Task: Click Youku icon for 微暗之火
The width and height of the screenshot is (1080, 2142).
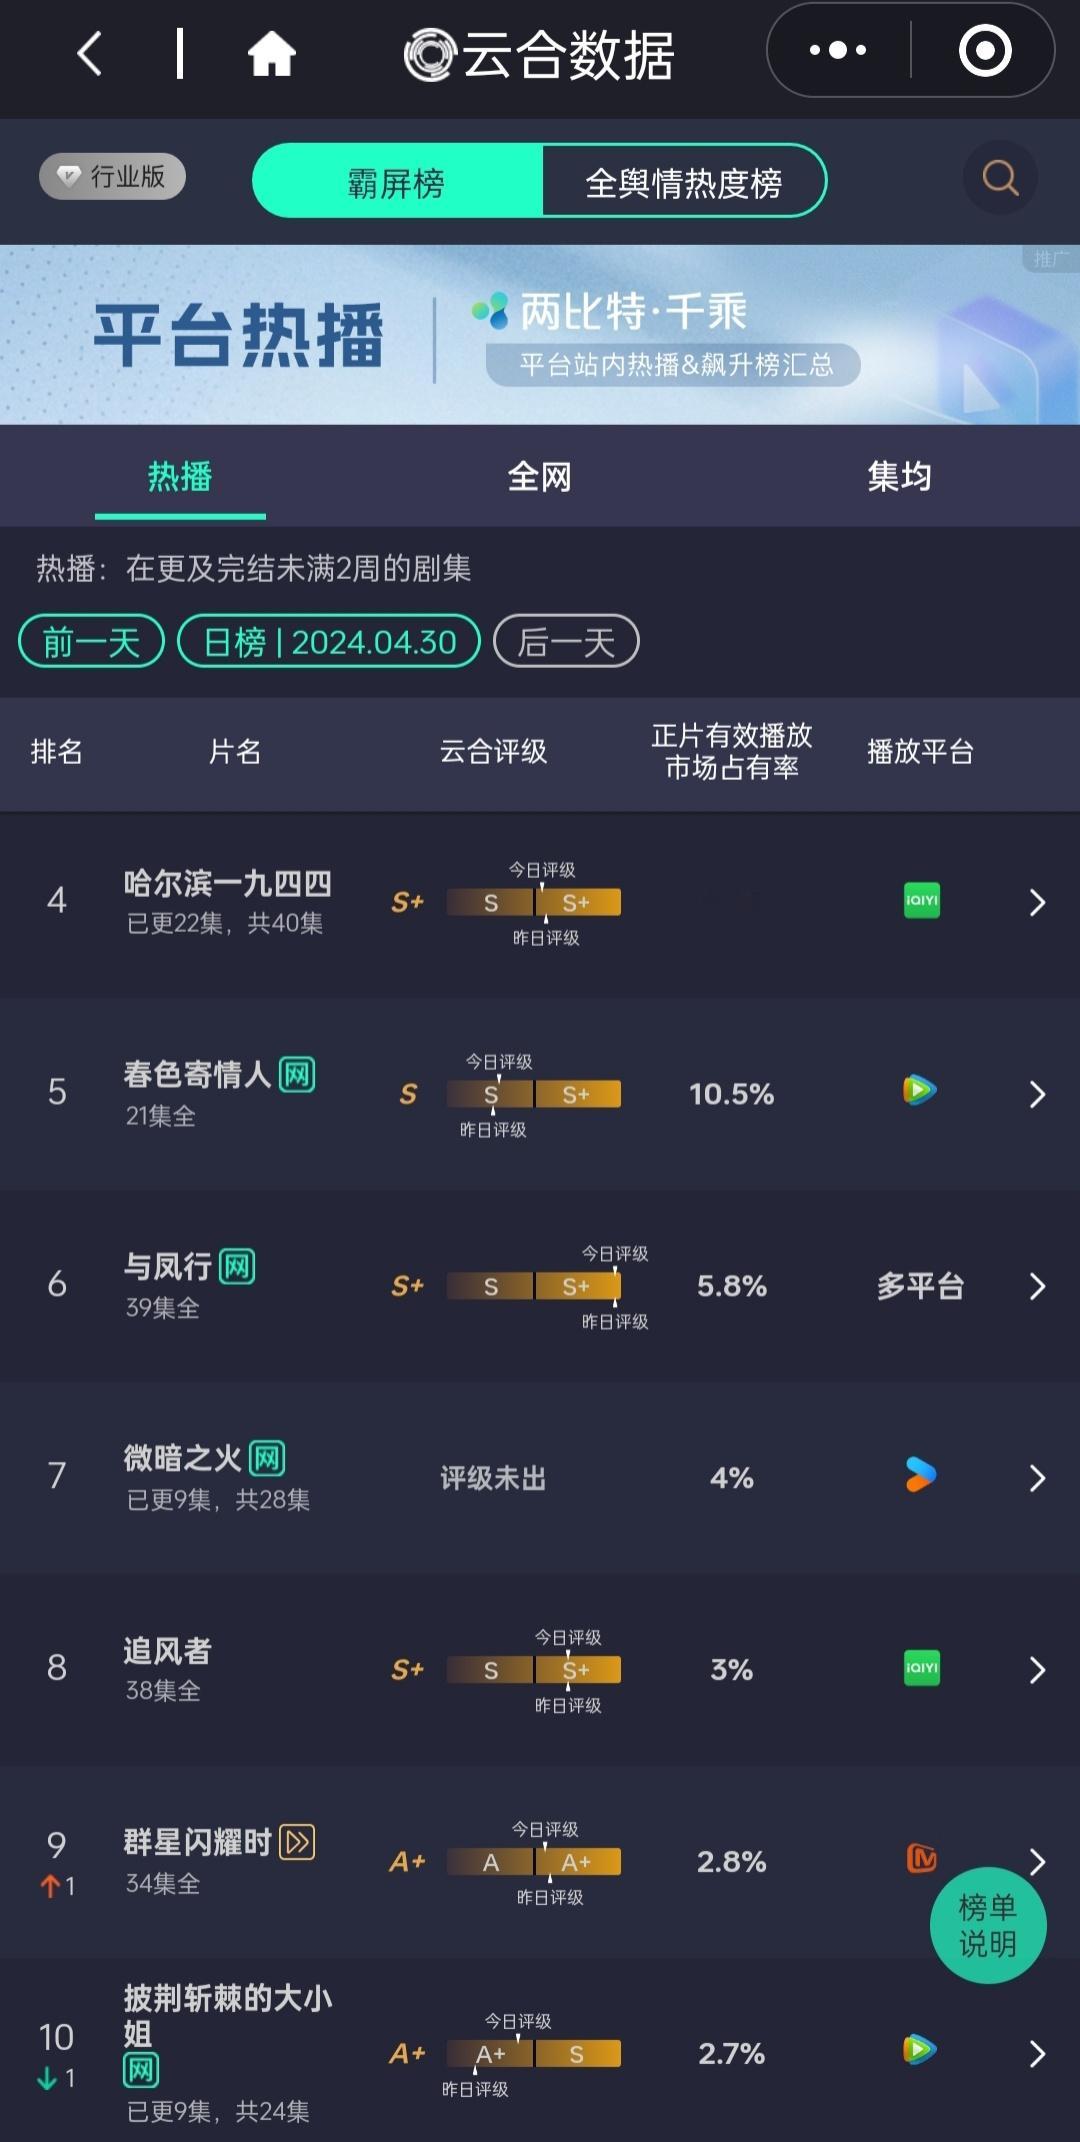Action: [x=920, y=1474]
